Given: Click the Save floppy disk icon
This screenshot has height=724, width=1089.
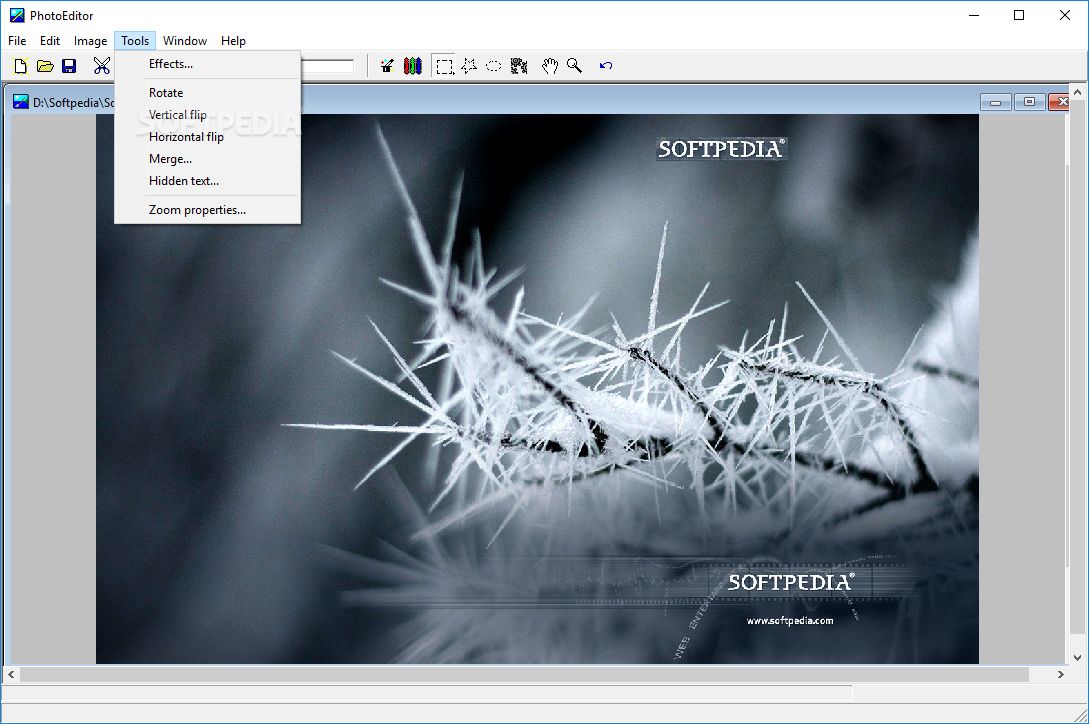Looking at the screenshot, I should (x=69, y=66).
